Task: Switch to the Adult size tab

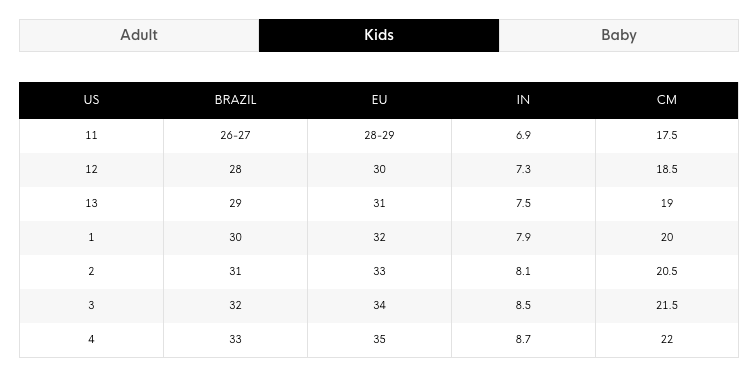Action: [x=139, y=35]
